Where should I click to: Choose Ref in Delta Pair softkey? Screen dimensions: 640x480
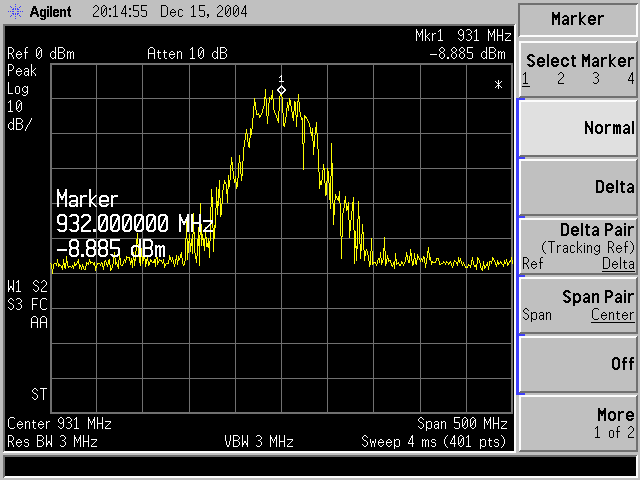[533, 264]
